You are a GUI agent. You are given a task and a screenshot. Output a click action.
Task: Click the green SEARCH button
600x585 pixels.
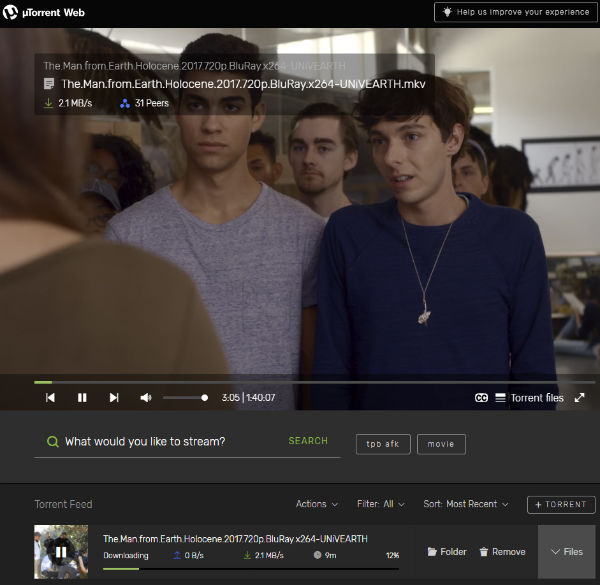tap(308, 441)
